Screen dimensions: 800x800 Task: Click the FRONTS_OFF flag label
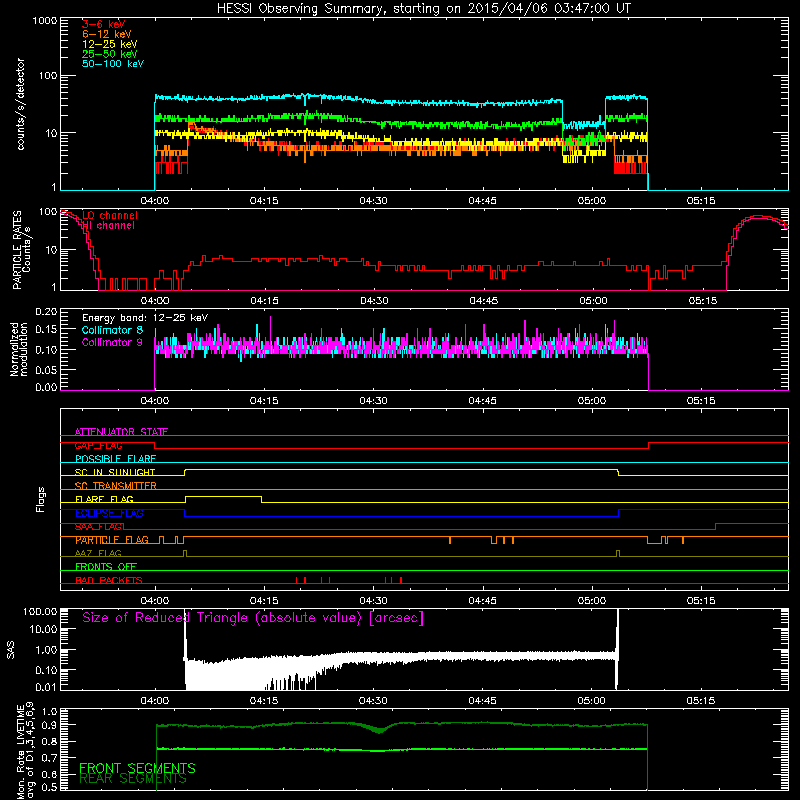(106, 567)
